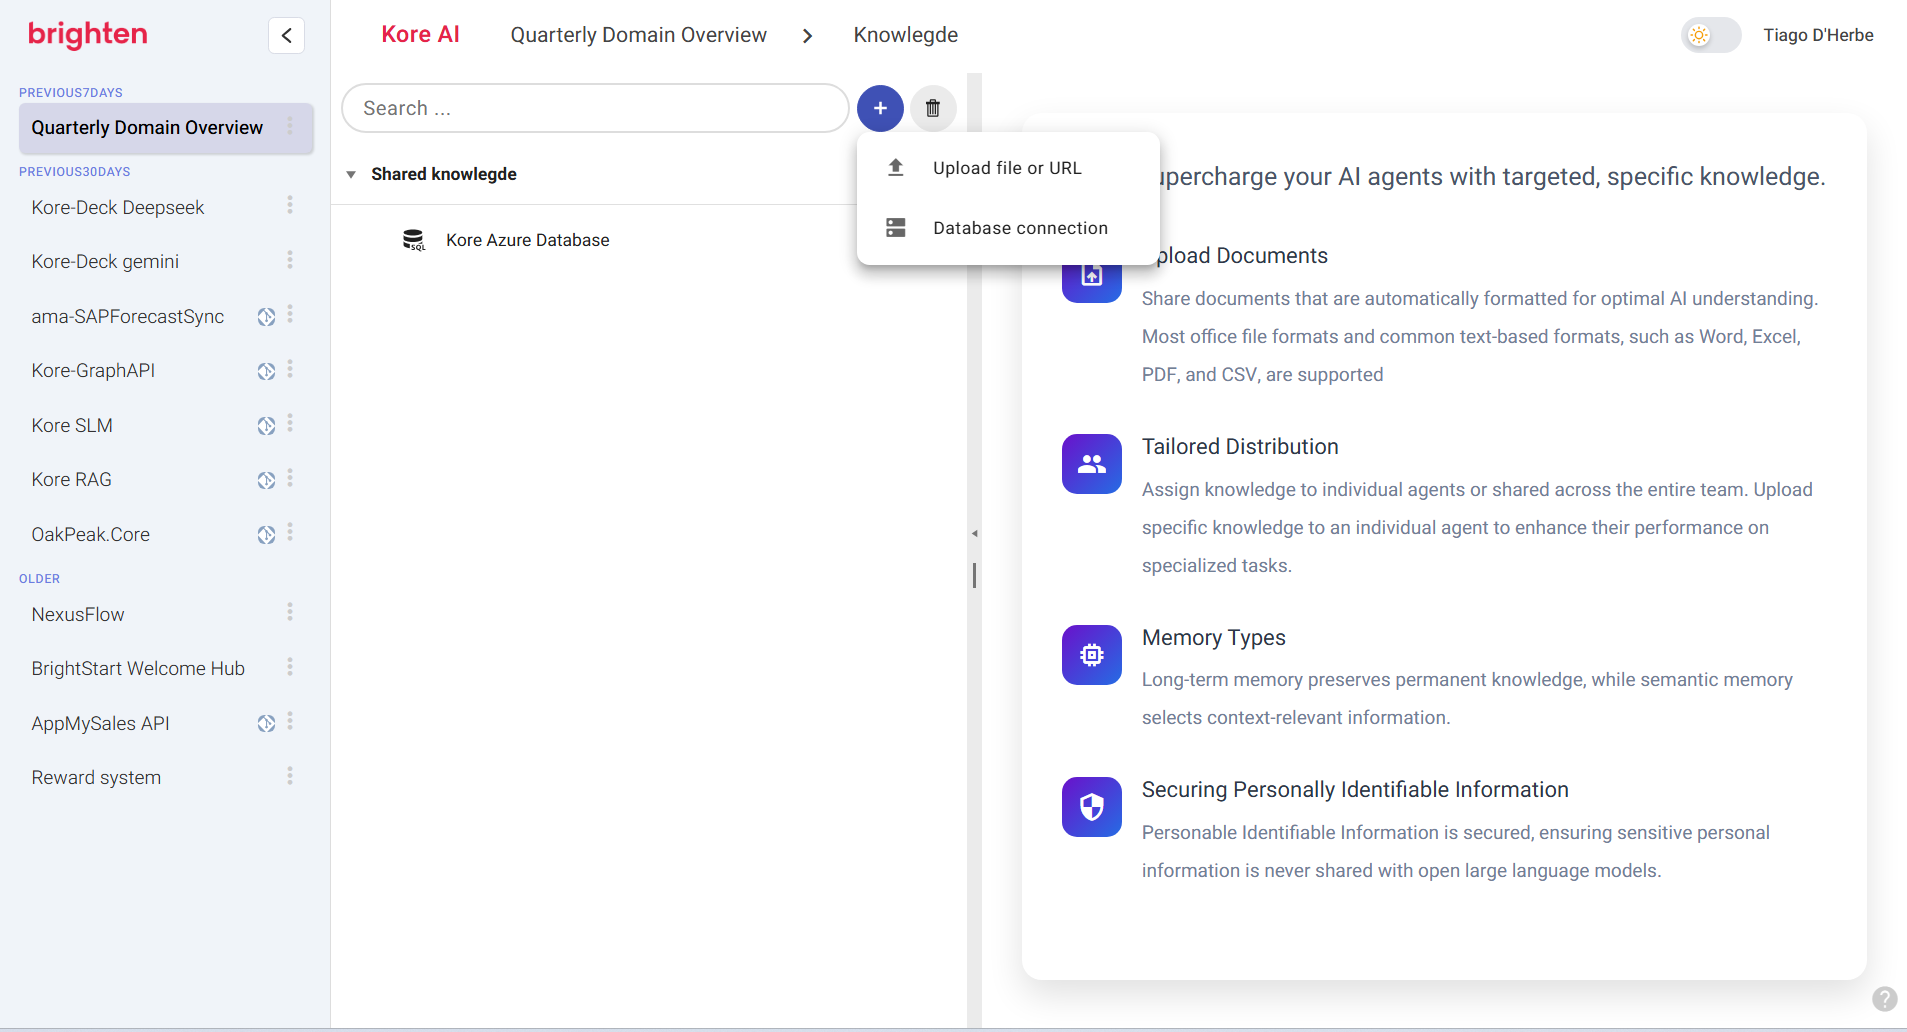This screenshot has height=1032, width=1907.
Task: Open options menu for Kore SLM
Action: pos(290,423)
